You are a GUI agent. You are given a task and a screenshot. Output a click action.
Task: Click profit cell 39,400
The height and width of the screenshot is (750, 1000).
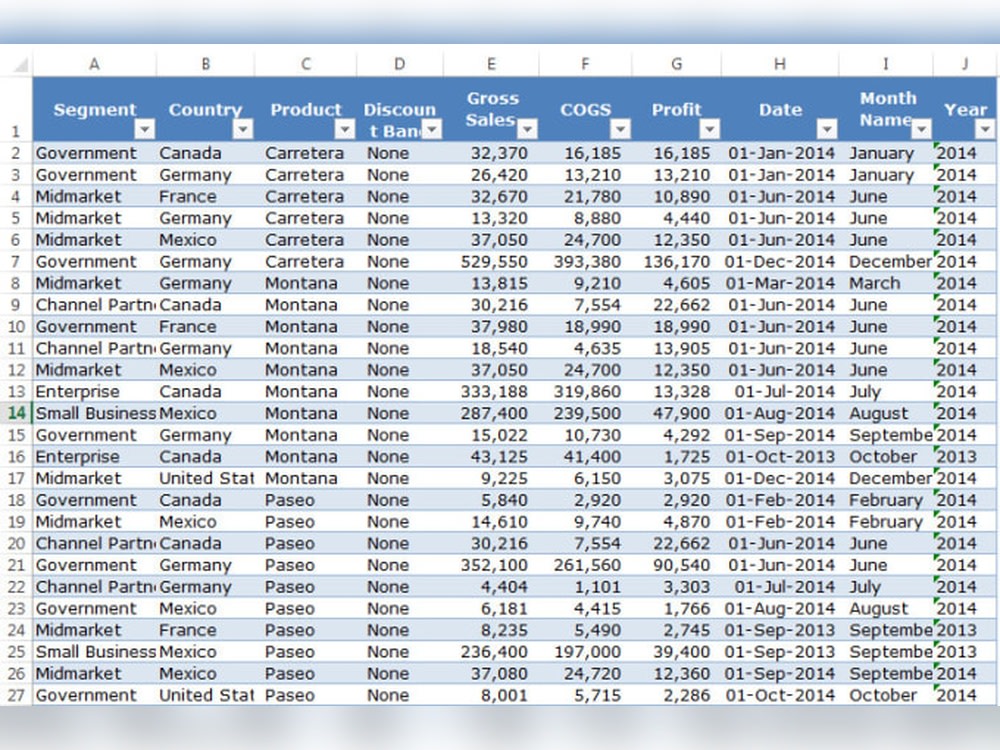click(677, 652)
